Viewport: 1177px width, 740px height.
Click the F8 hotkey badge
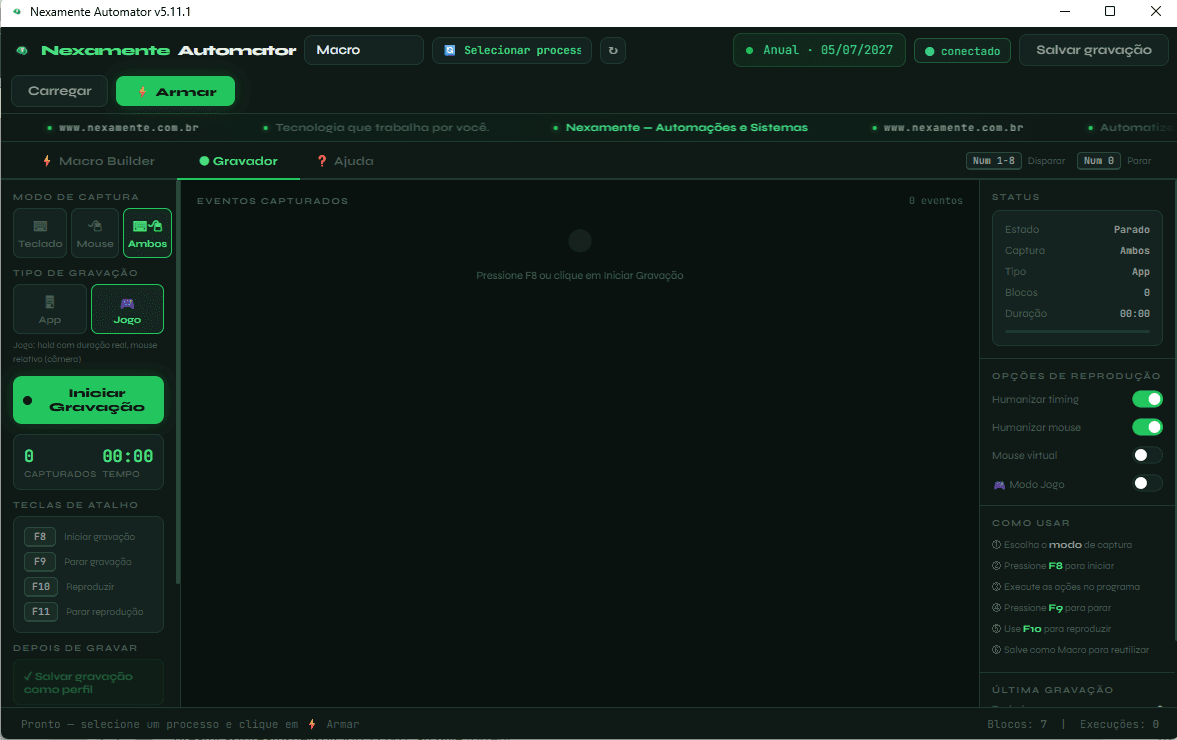click(40, 537)
